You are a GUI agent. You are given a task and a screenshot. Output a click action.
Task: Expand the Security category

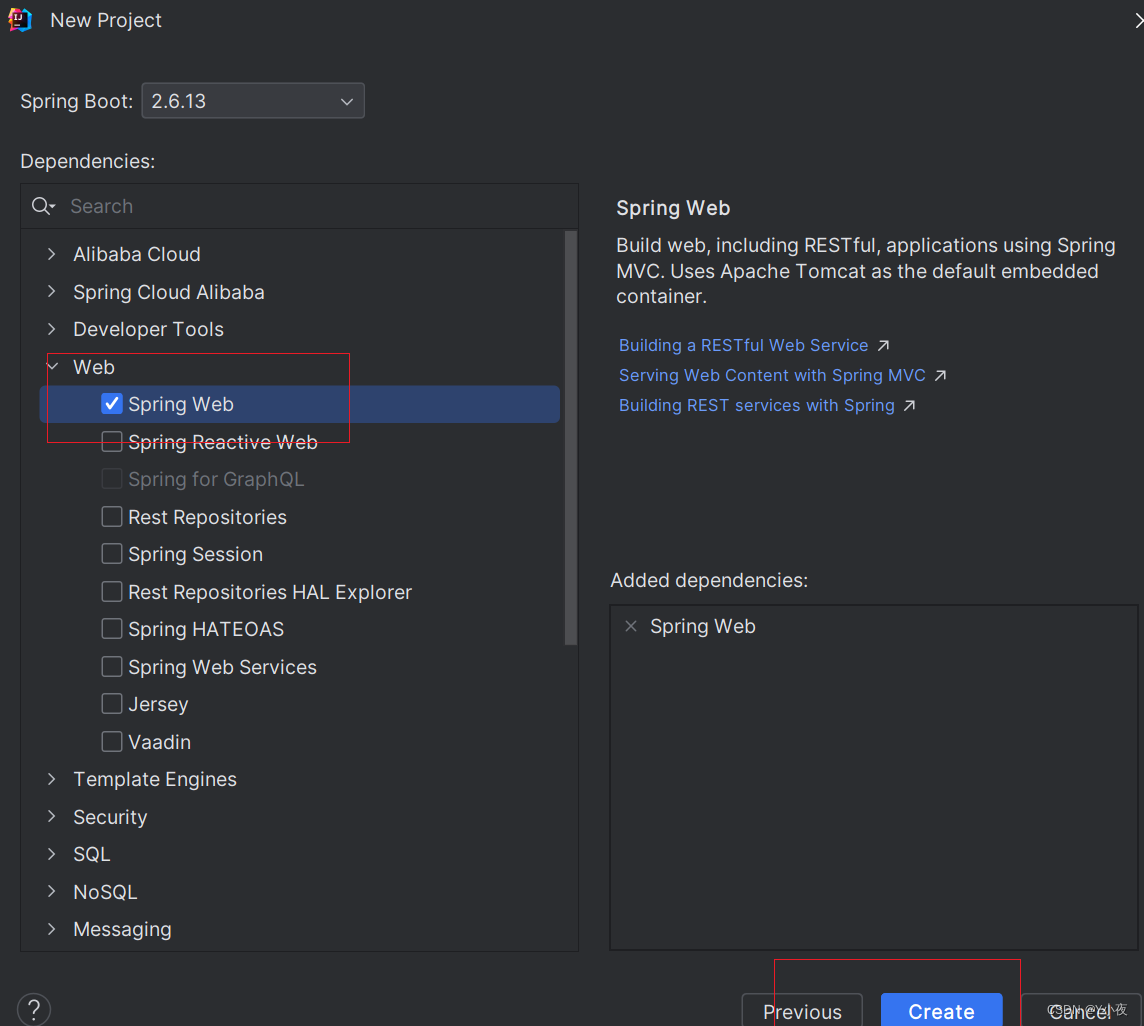(52, 817)
